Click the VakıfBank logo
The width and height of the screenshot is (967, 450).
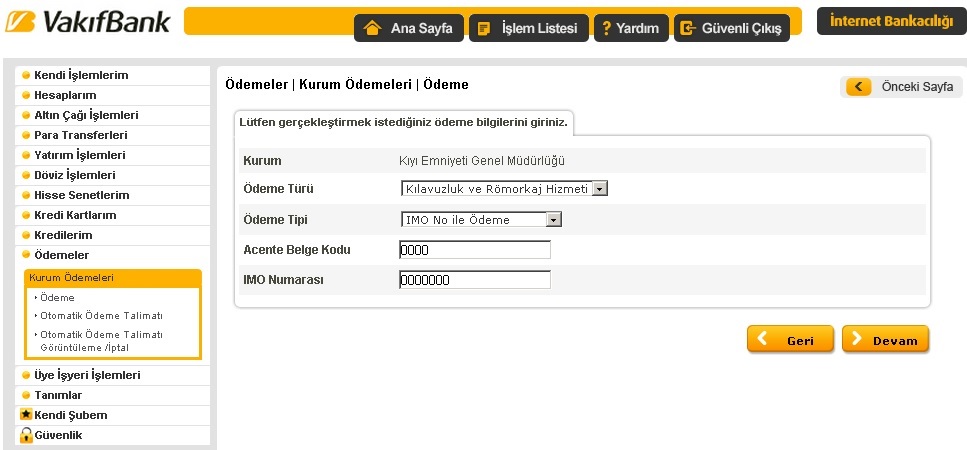pos(88,23)
